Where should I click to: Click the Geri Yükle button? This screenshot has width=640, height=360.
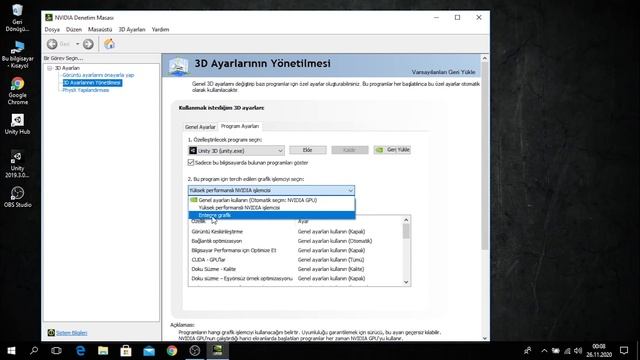[392, 150]
